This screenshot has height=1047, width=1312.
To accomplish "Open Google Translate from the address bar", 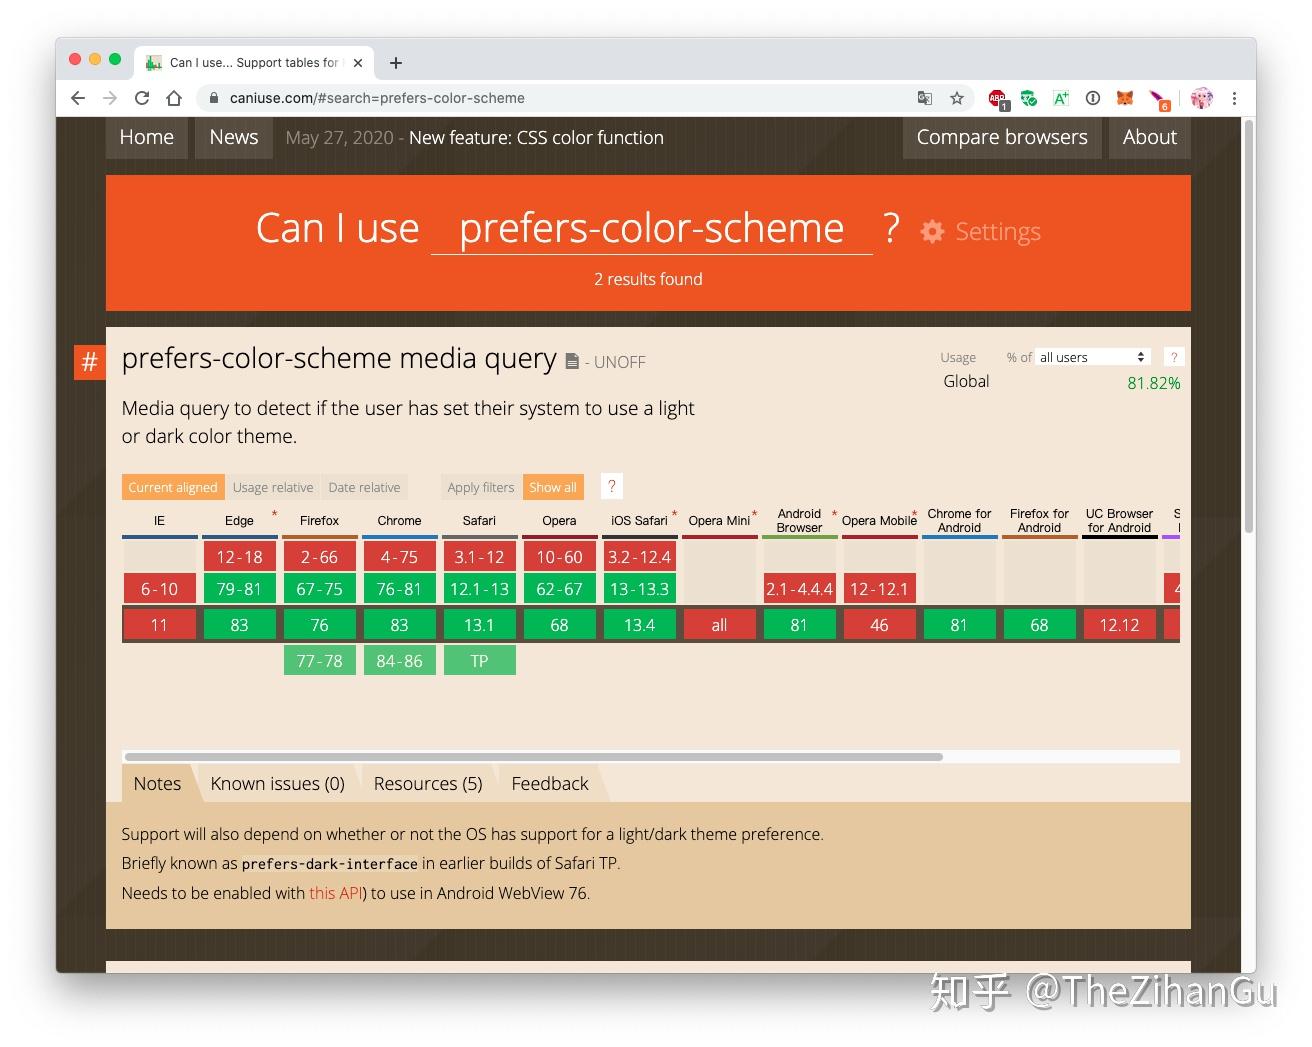I will [925, 98].
